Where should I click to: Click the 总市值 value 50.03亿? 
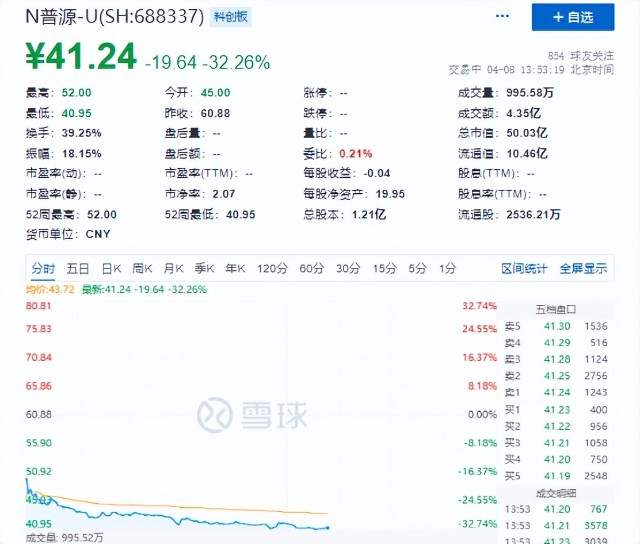(x=527, y=133)
